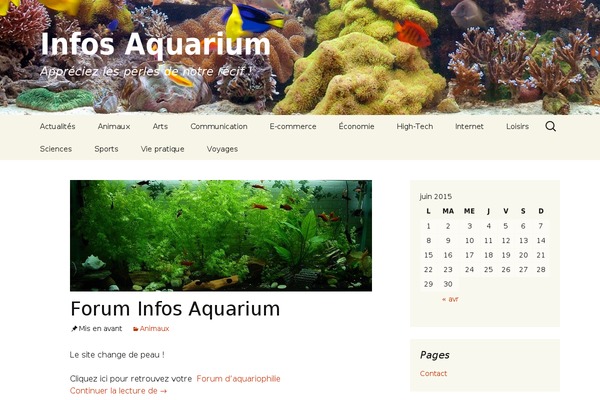Navigate to the Voyages section
The image size is (600, 400).
(222, 149)
